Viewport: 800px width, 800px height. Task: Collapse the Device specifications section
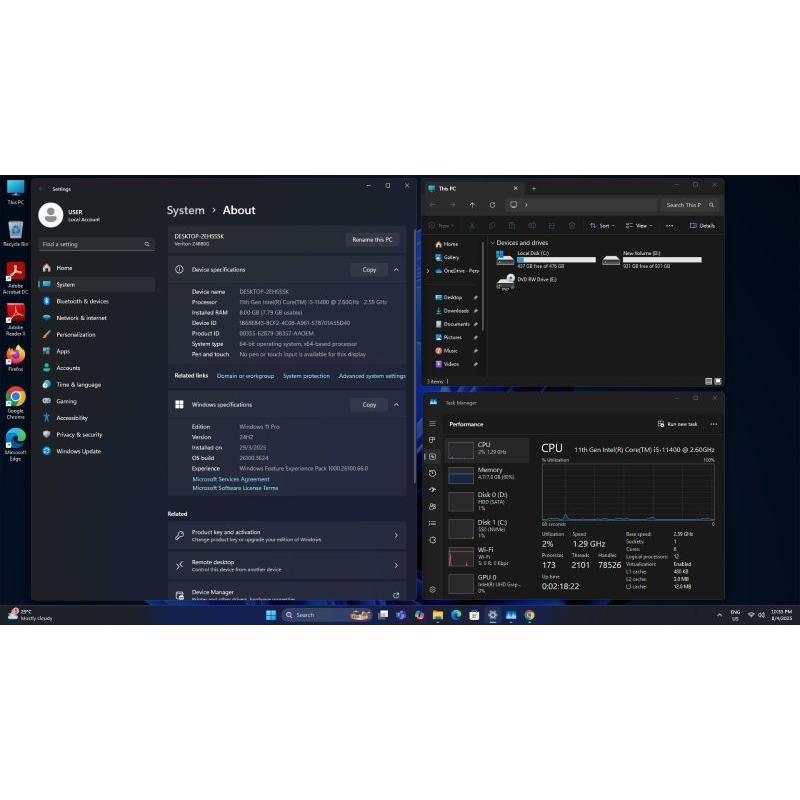(x=396, y=269)
